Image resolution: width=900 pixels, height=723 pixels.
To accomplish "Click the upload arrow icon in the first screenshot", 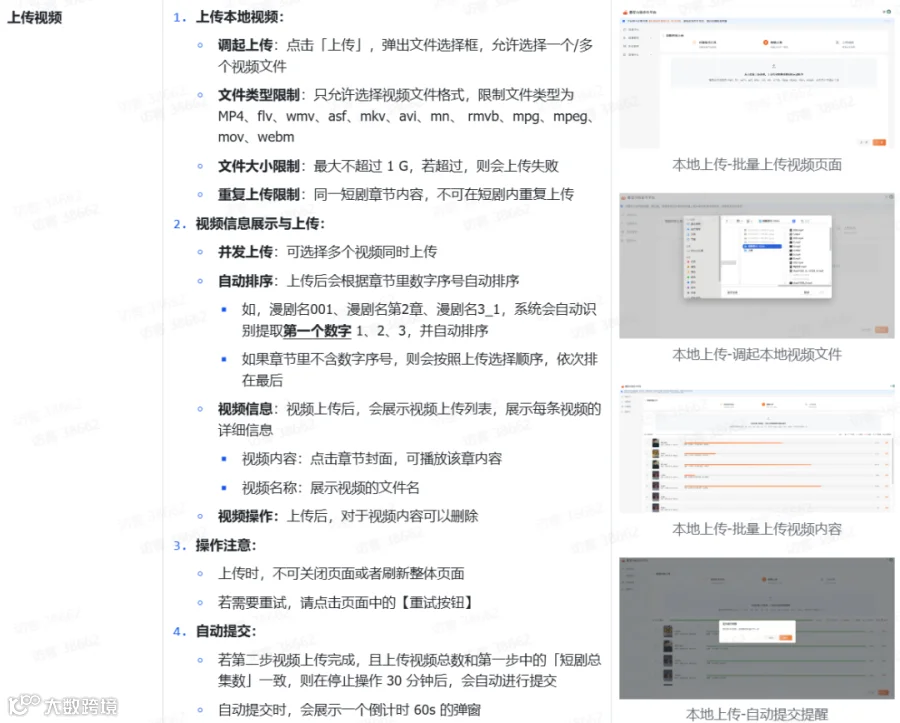I will [x=773, y=66].
